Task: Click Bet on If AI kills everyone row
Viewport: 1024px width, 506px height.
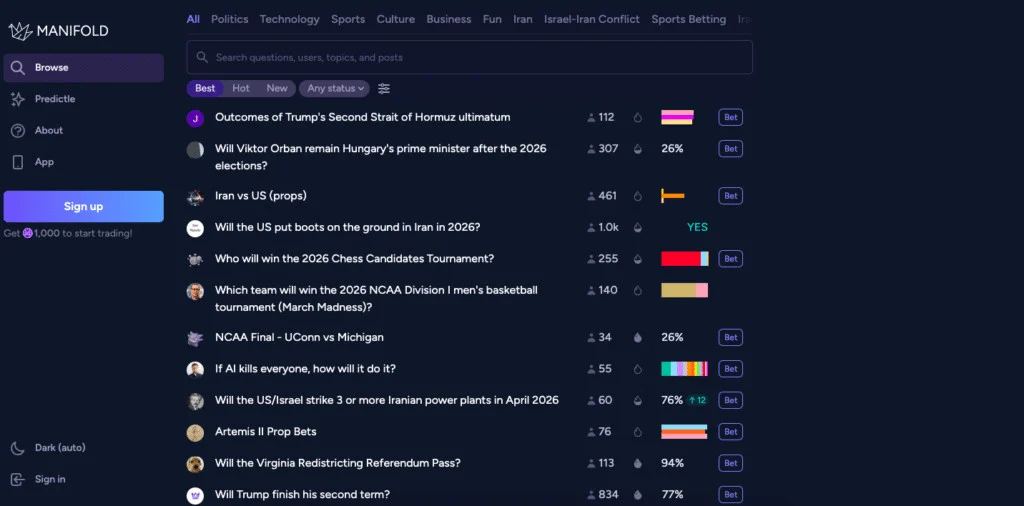Action: tap(731, 369)
